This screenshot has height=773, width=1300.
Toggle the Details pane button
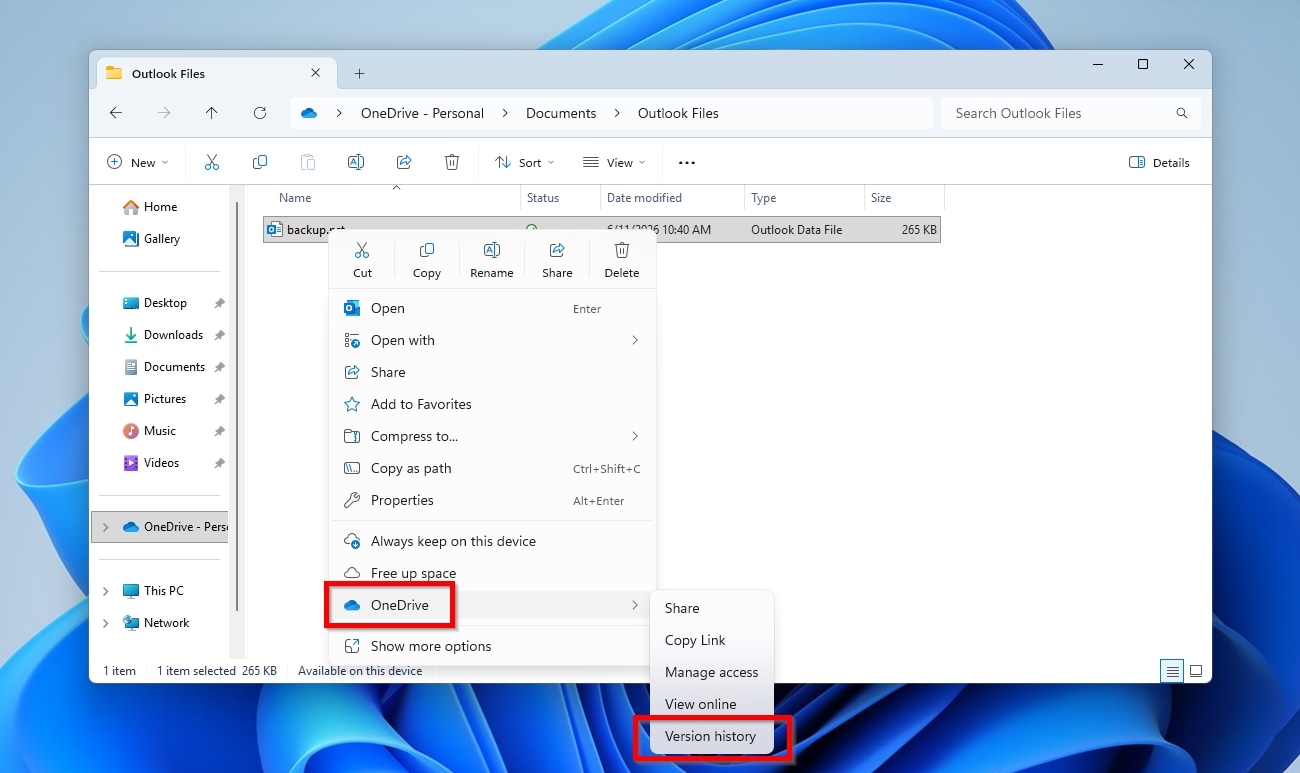pos(1159,162)
